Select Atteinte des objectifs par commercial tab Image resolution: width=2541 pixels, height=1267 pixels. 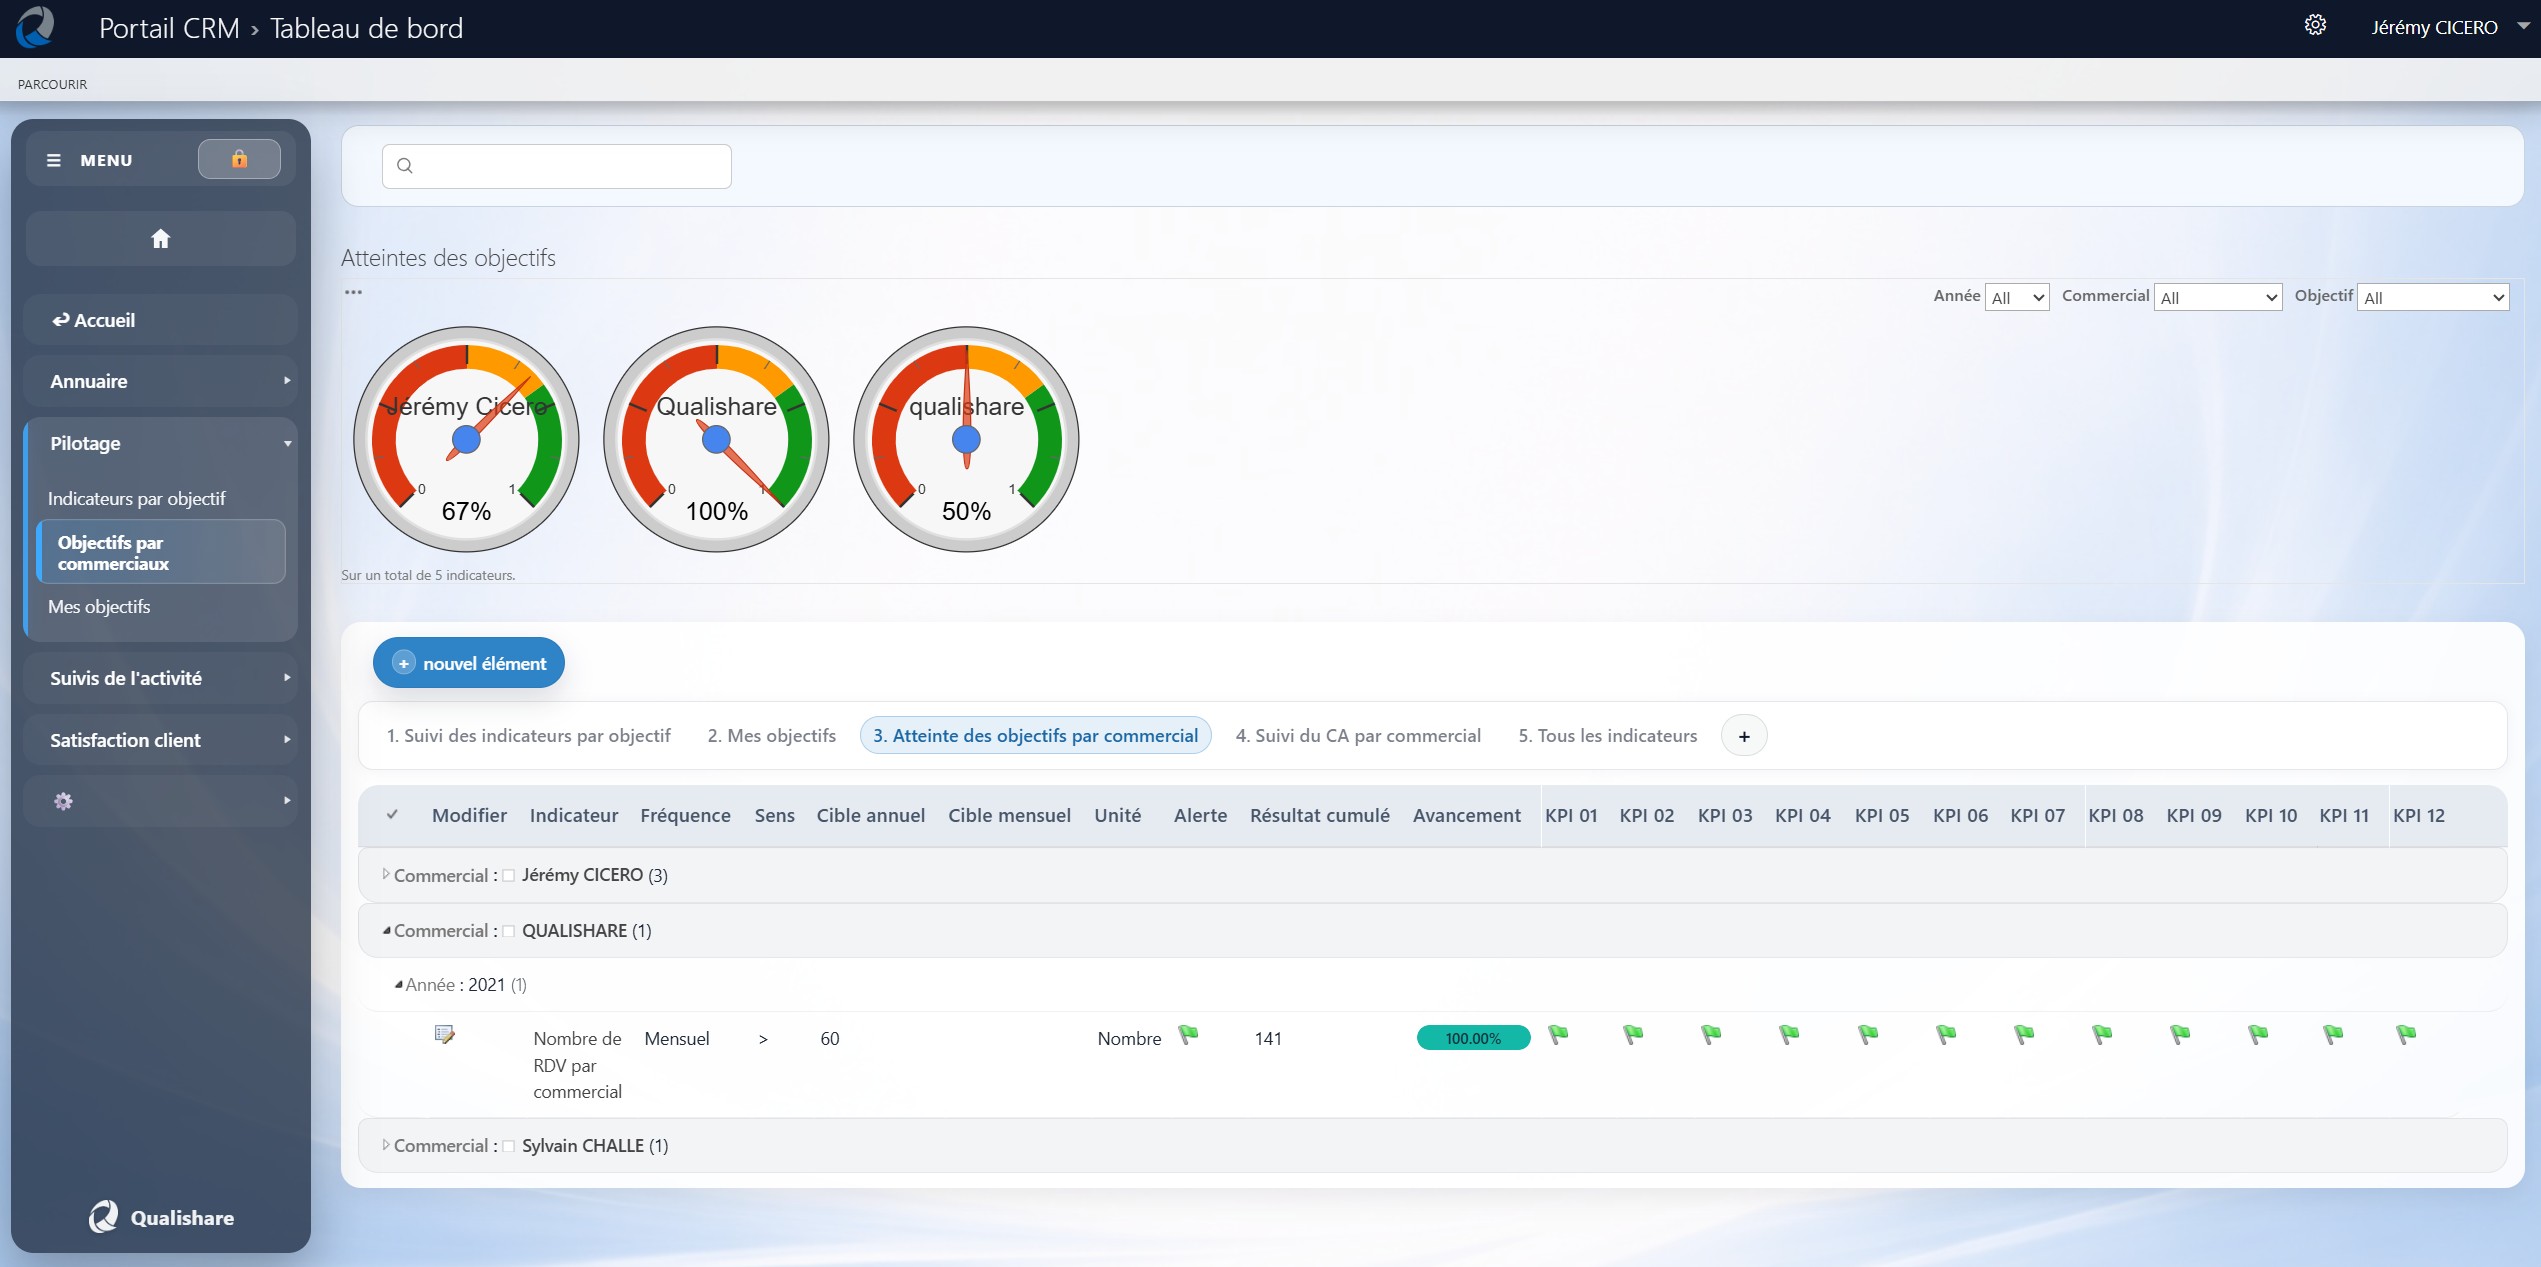point(1035,735)
